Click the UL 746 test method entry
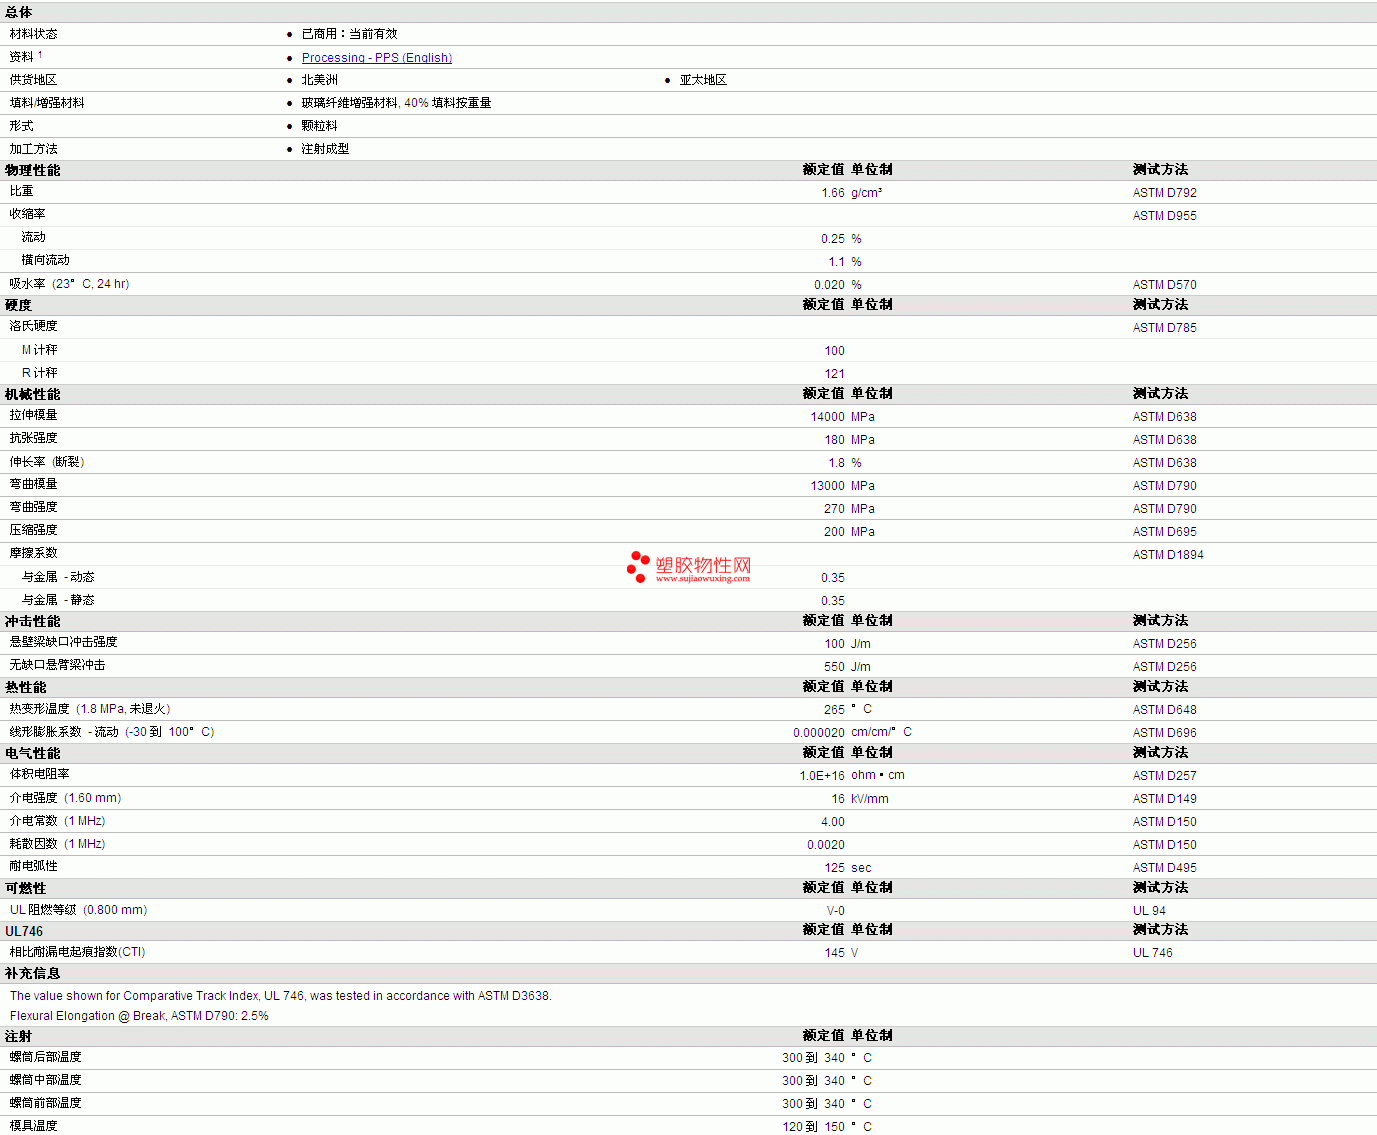1377x1135 pixels. coord(1152,953)
